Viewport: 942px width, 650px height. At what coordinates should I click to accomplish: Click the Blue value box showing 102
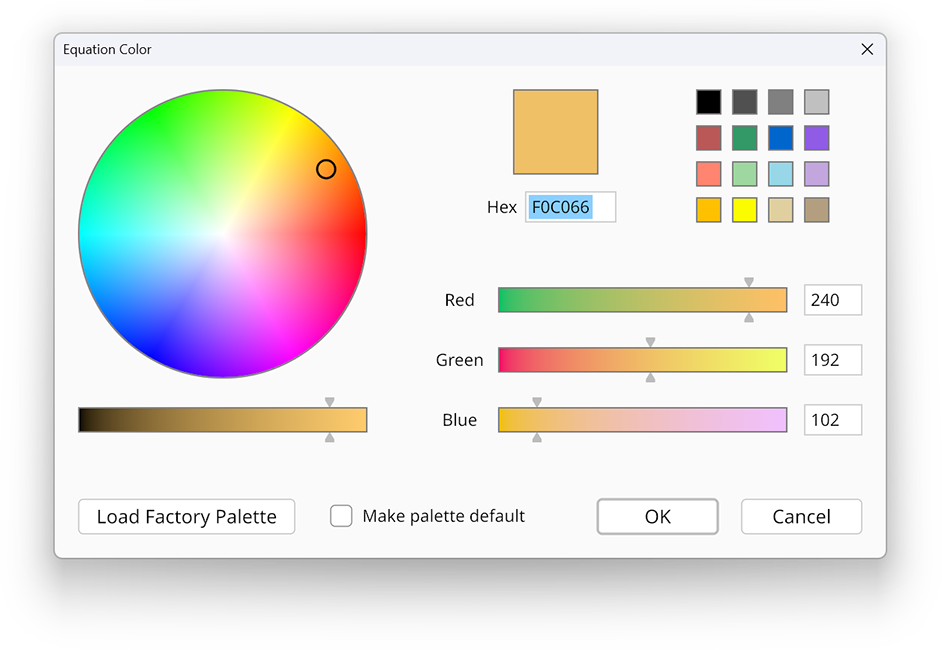point(832,419)
